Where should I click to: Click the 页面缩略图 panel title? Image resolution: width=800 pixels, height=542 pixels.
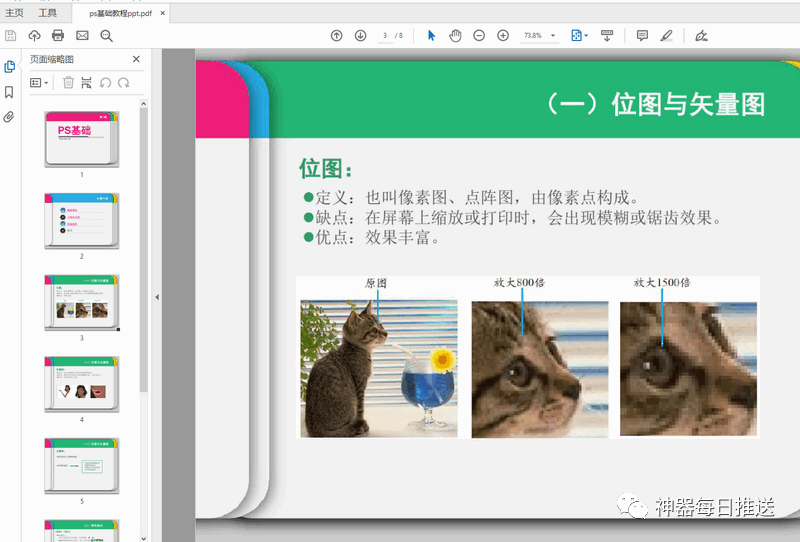pyautogui.click(x=52, y=59)
